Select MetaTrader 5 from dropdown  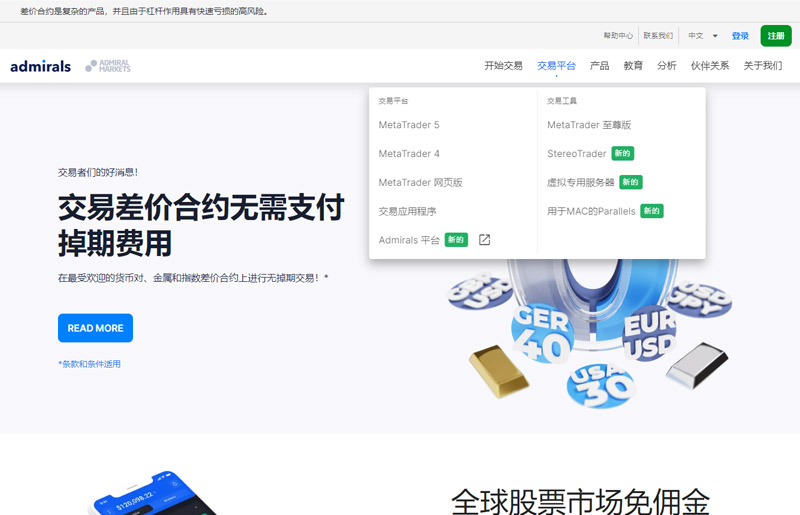(x=409, y=125)
